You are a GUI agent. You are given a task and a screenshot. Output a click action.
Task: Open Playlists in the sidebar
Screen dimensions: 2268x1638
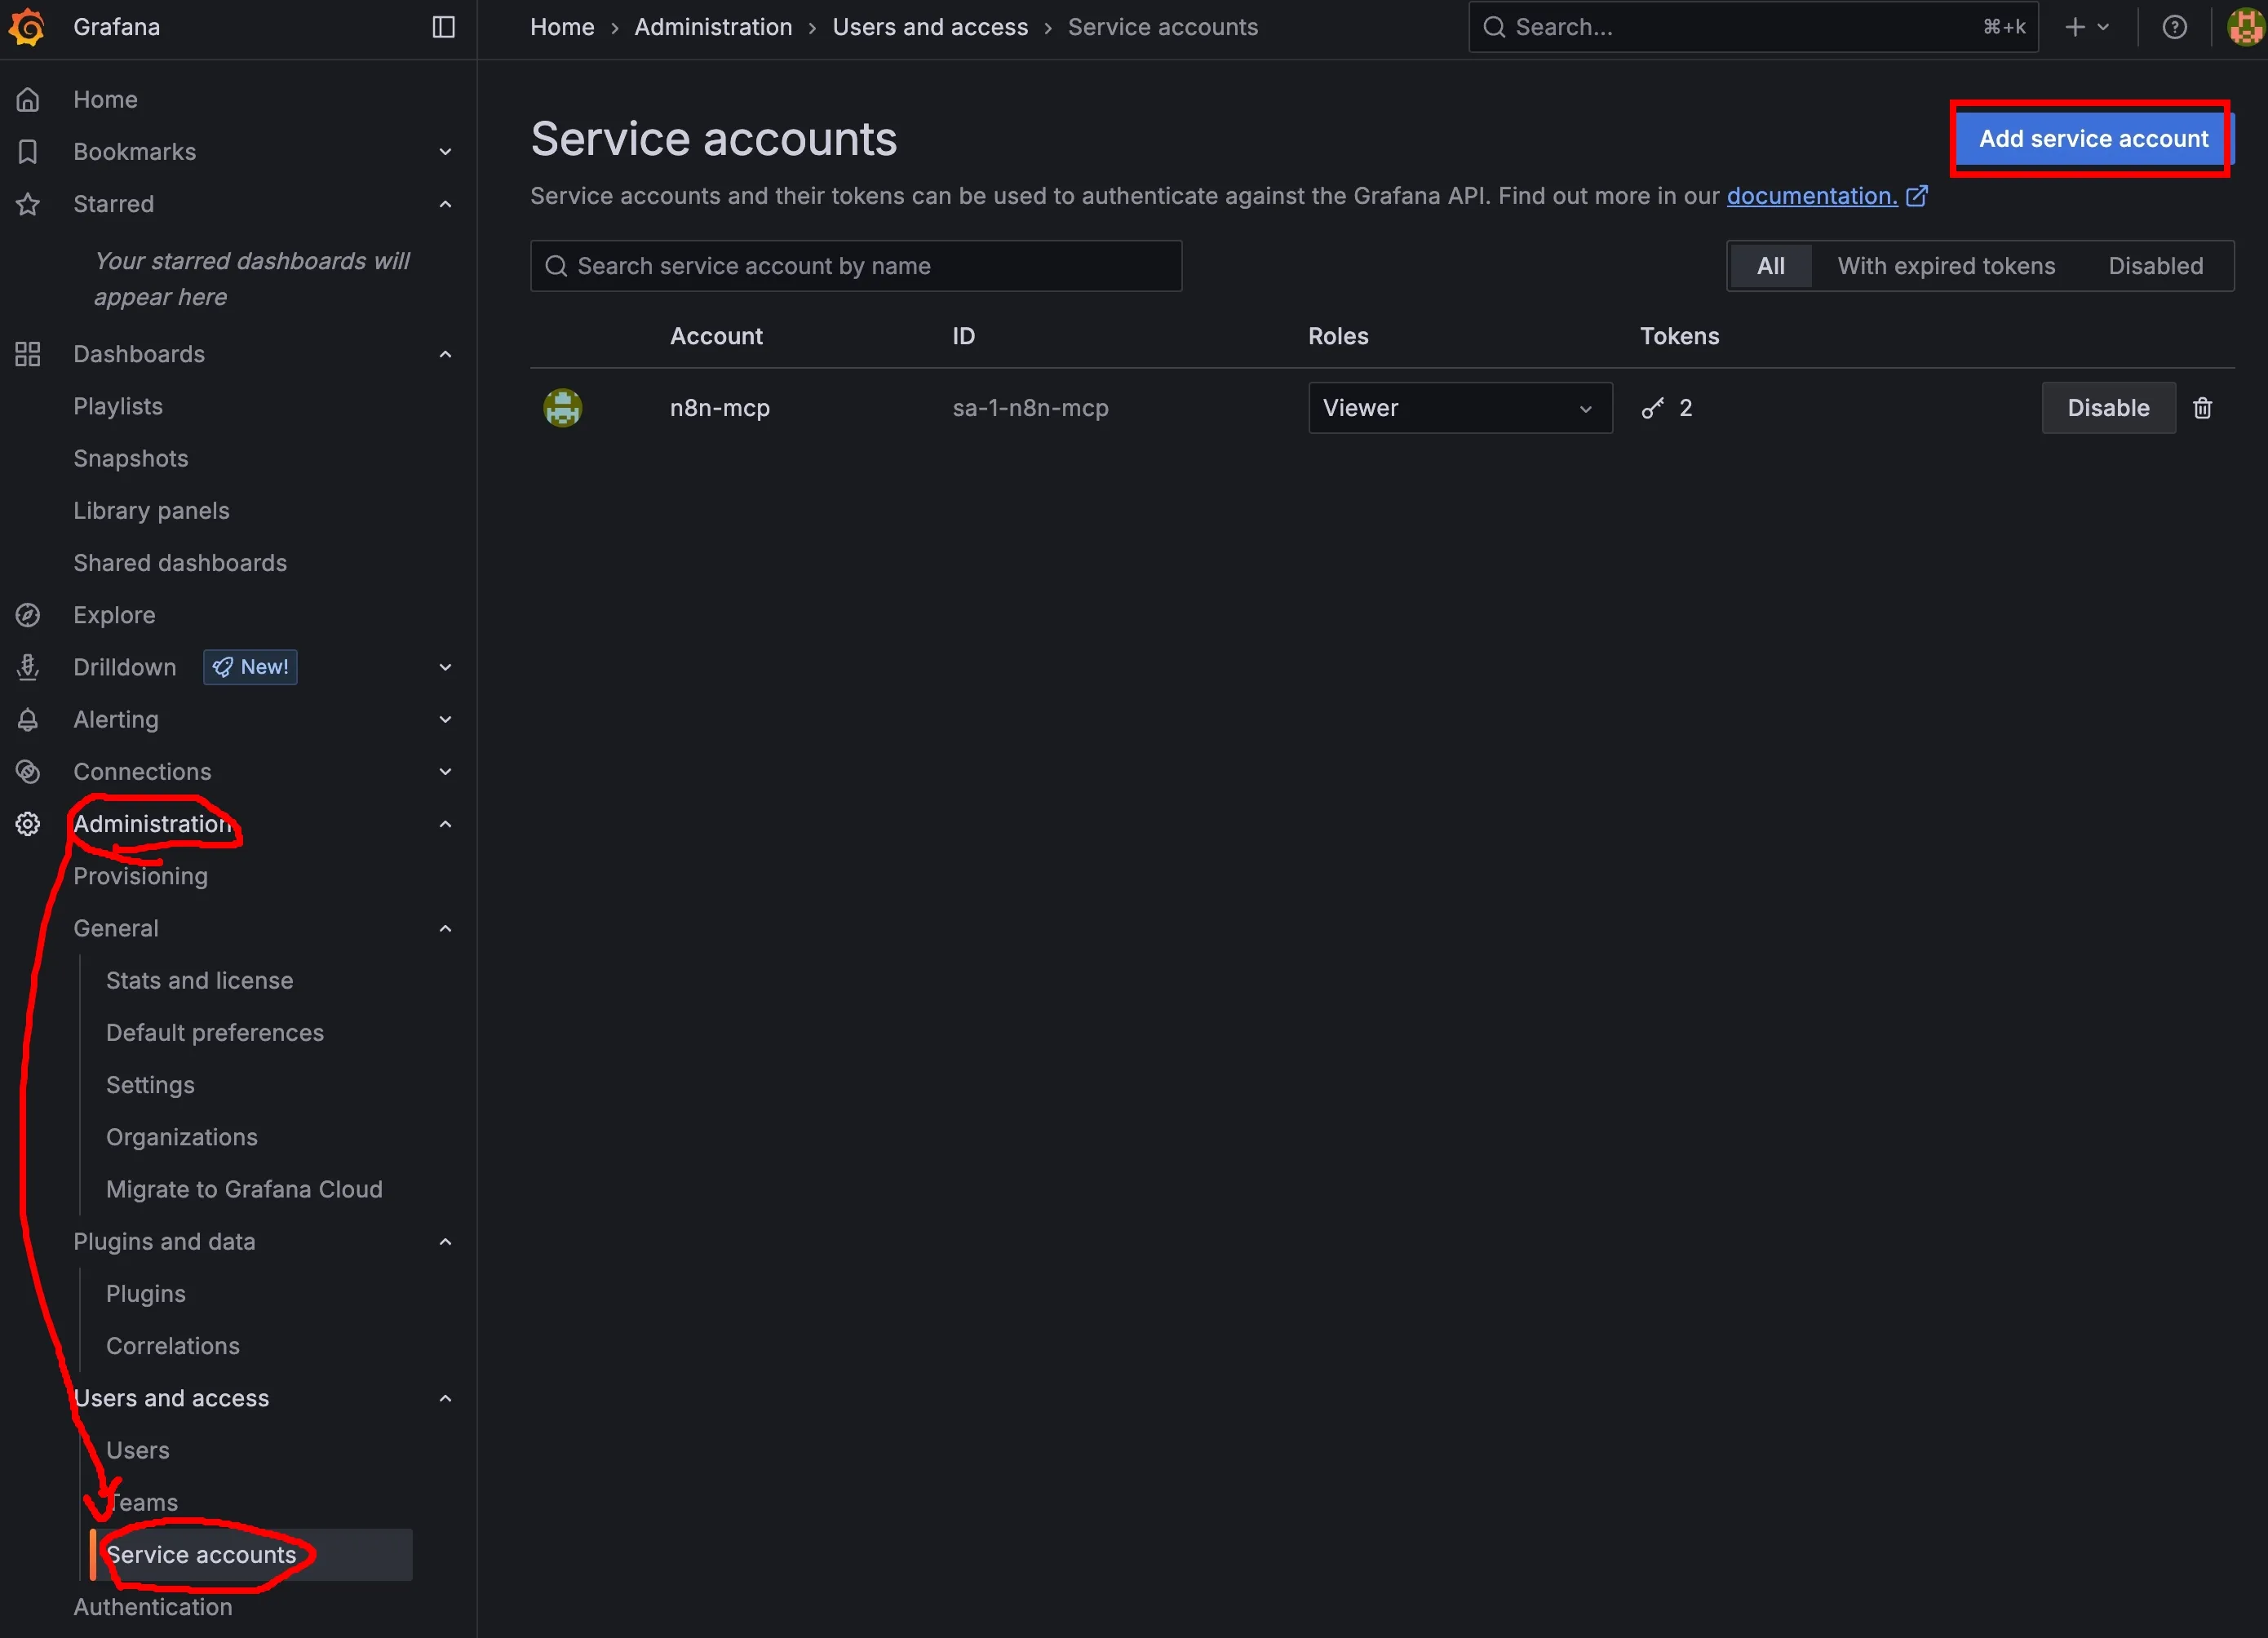(118, 406)
